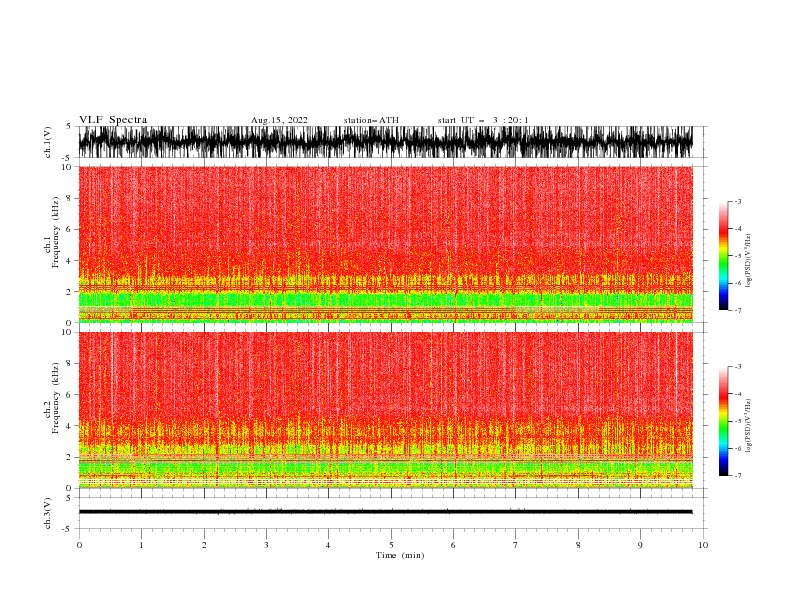Click time axis tick label "7"
792x612 pixels.
click(516, 545)
